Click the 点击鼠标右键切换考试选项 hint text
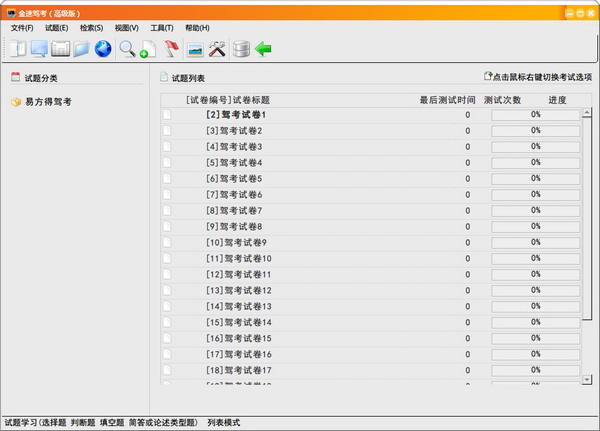This screenshot has width=600, height=431. click(x=542, y=77)
